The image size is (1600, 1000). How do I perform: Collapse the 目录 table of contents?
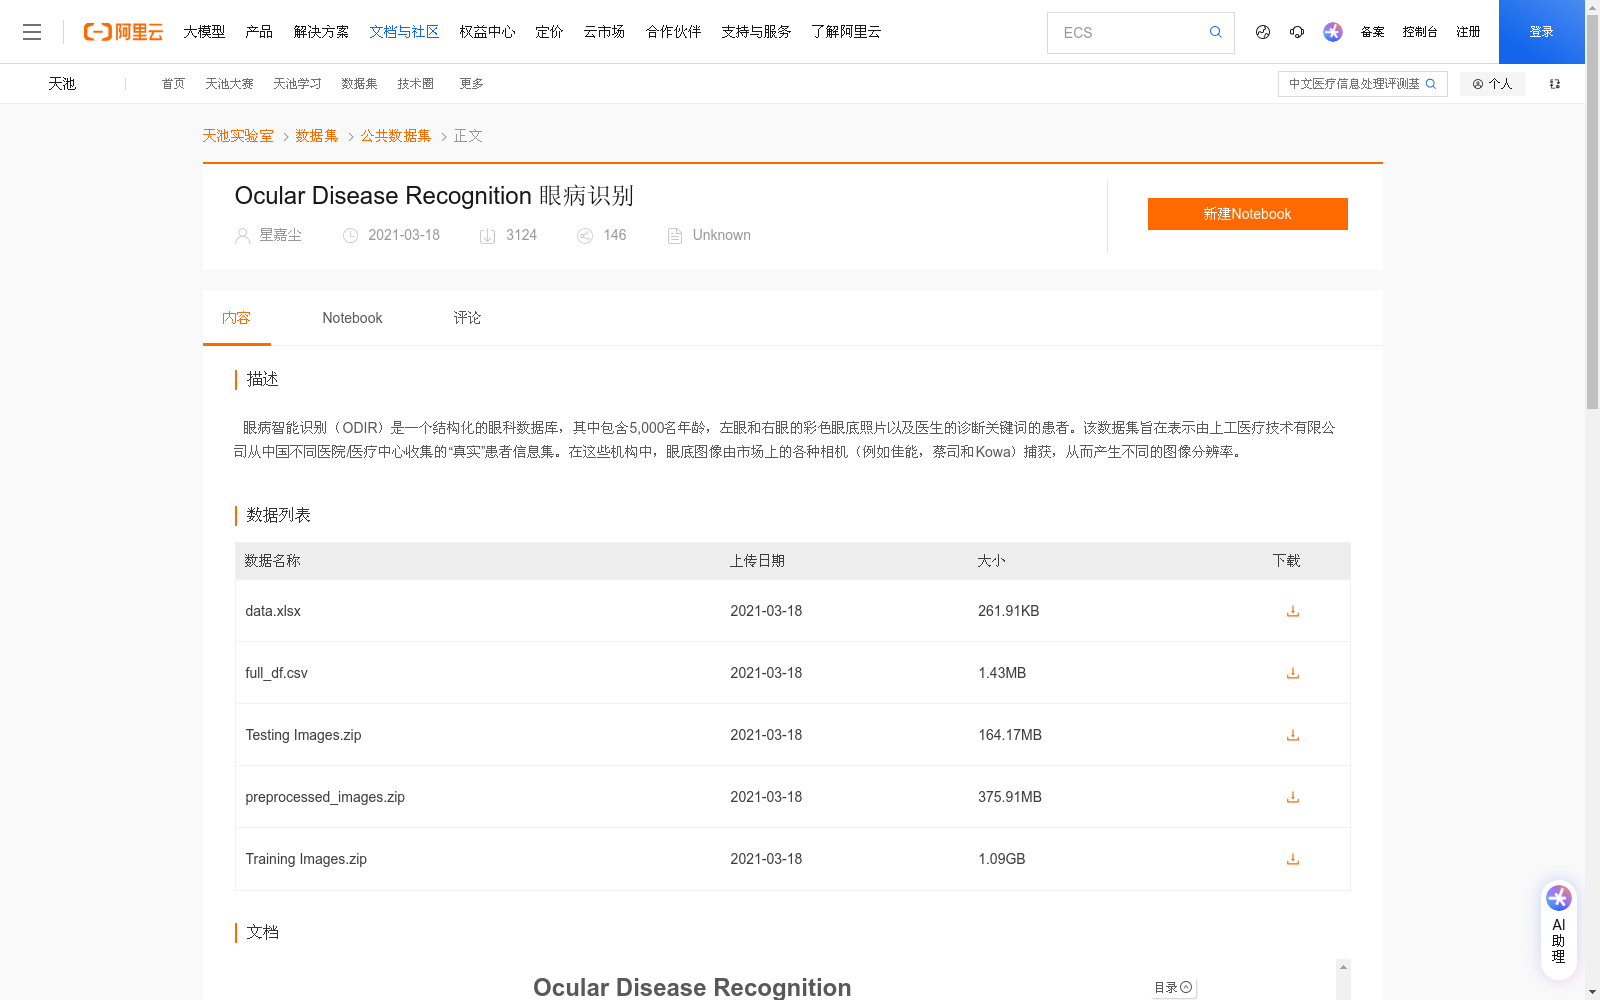1173,987
